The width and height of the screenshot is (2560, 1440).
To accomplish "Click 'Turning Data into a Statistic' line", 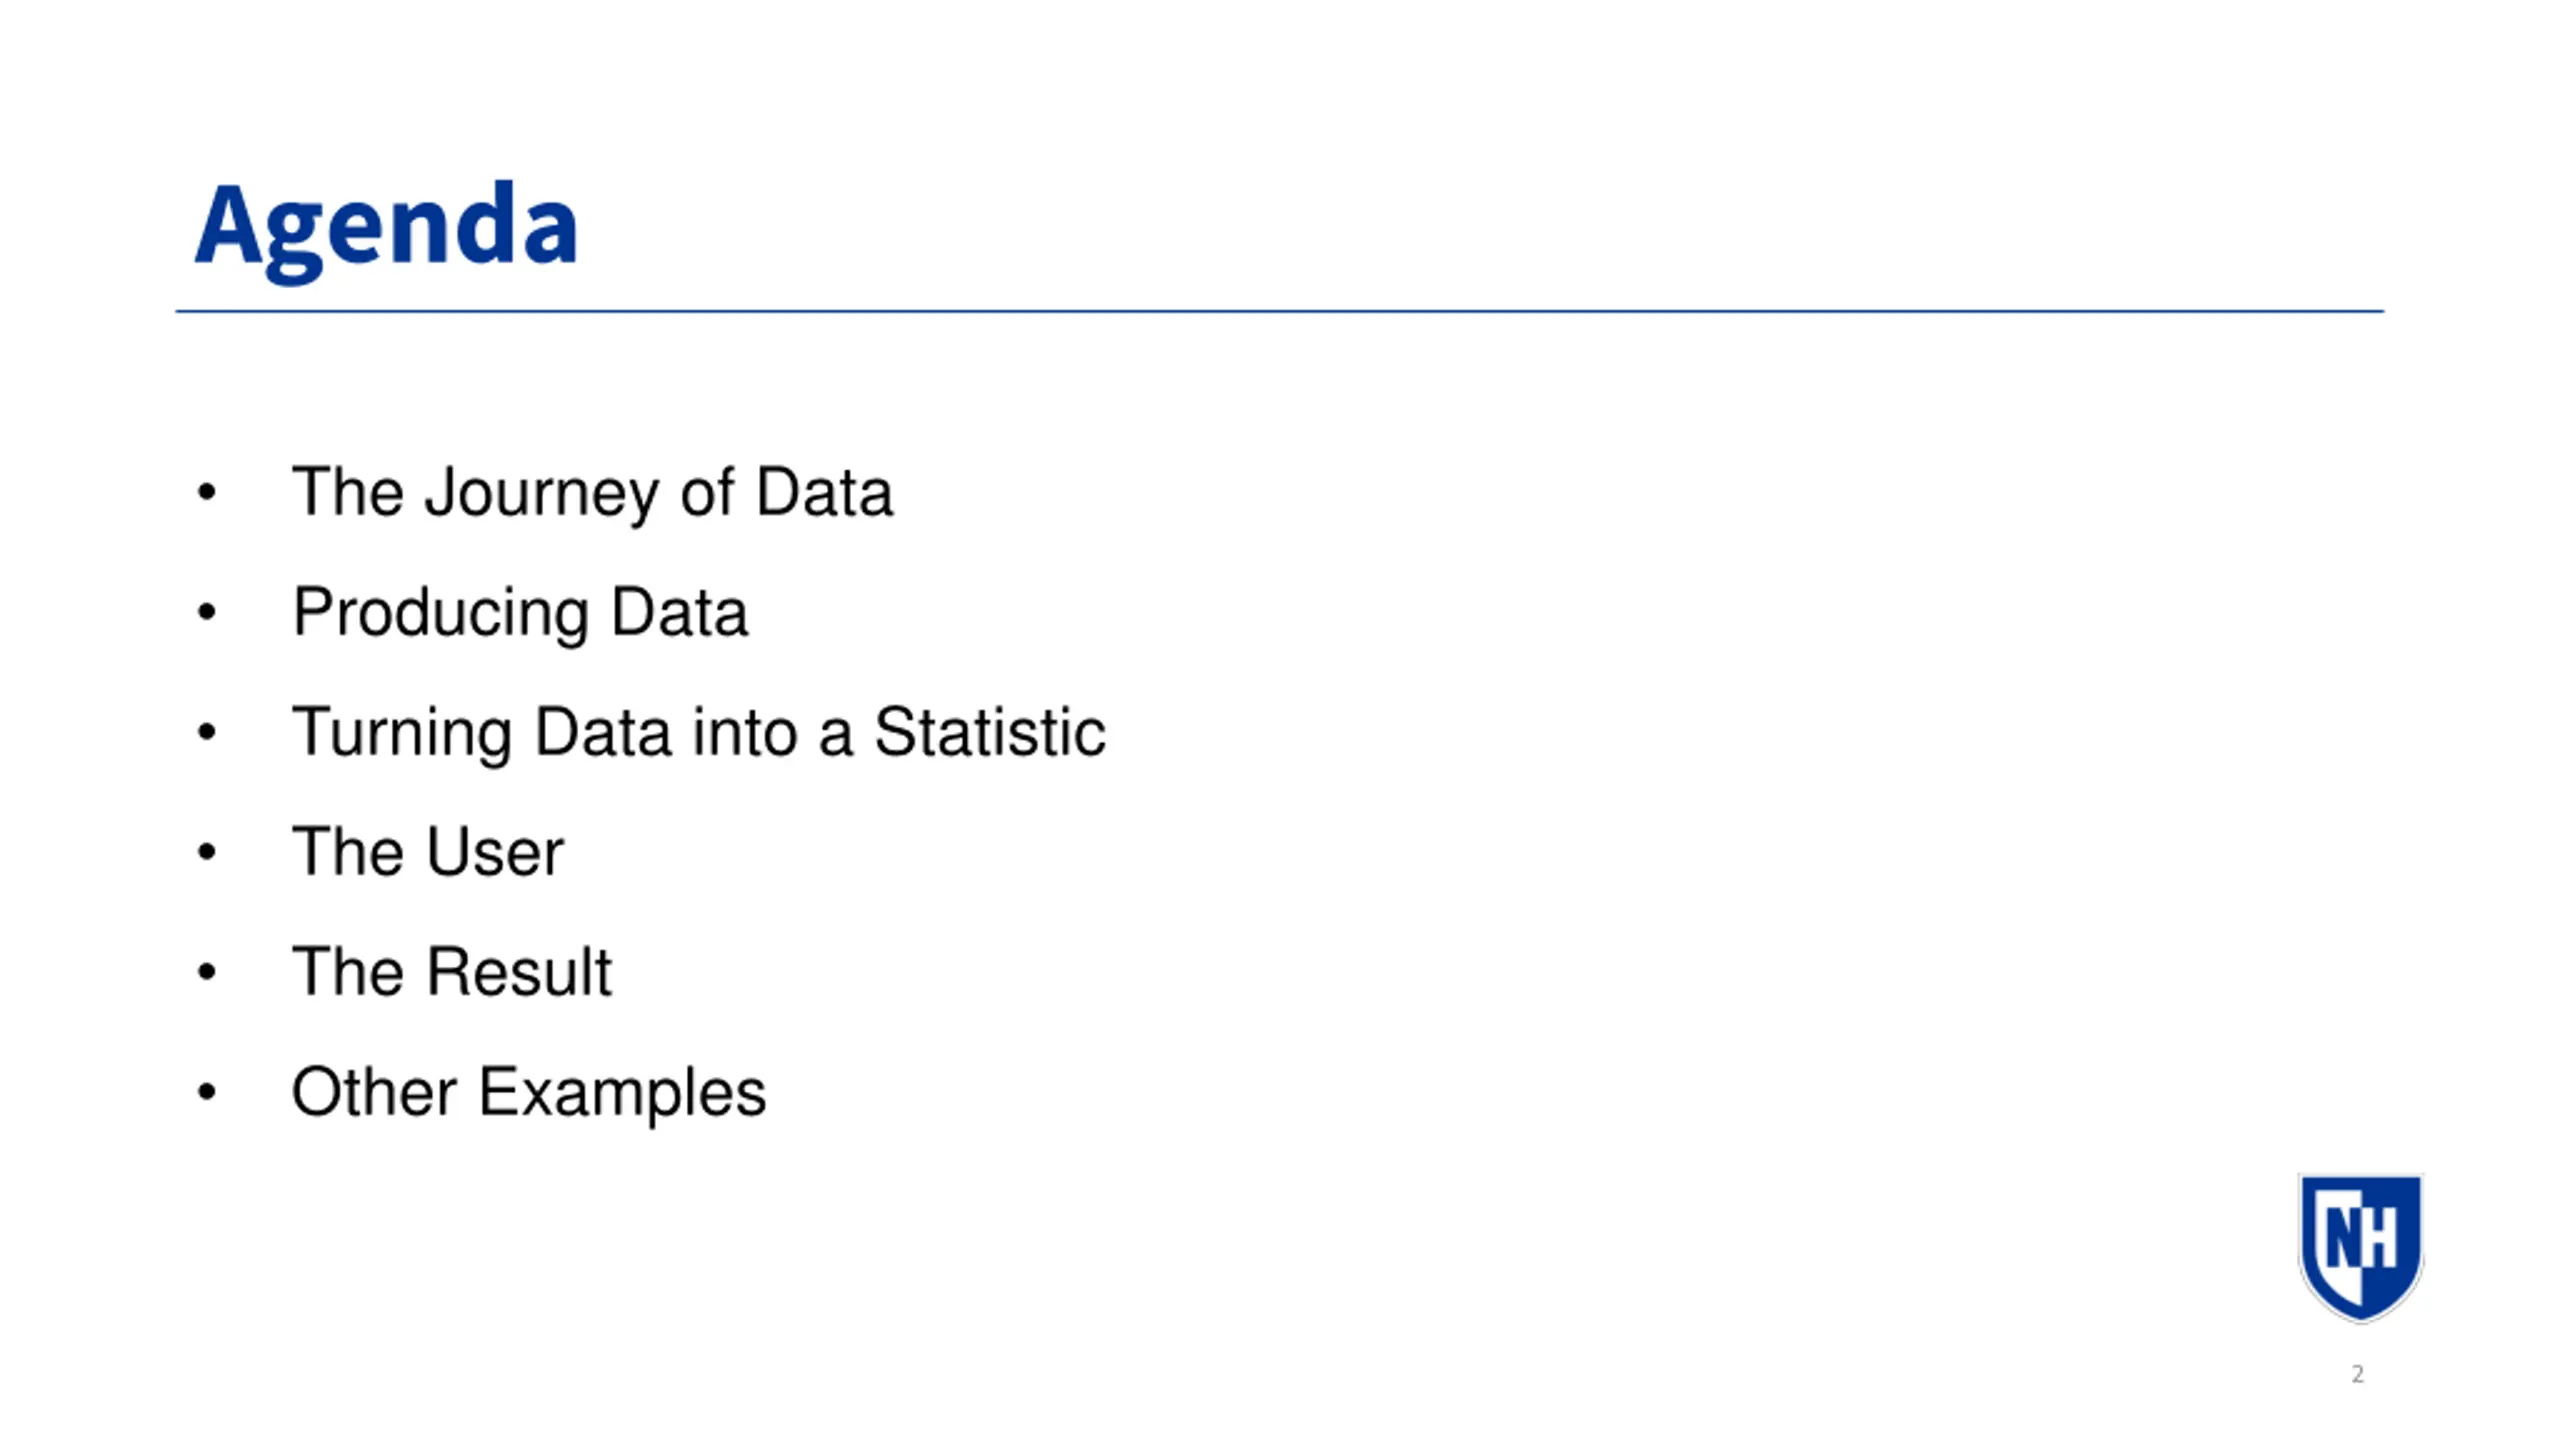I will (699, 732).
